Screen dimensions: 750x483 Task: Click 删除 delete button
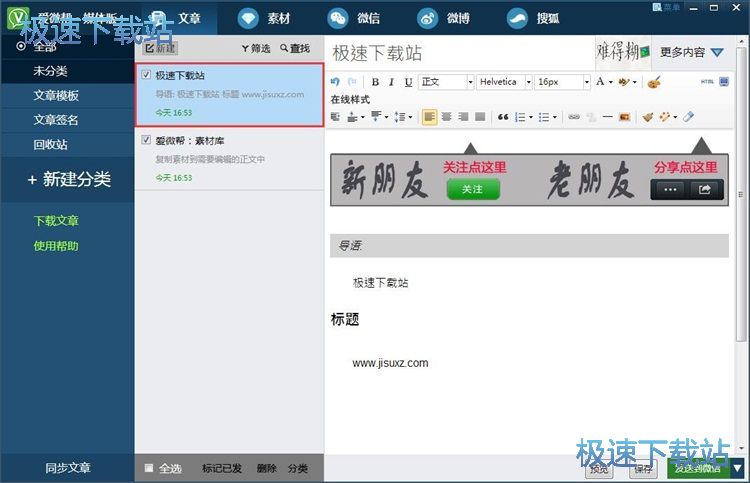pyautogui.click(x=266, y=468)
